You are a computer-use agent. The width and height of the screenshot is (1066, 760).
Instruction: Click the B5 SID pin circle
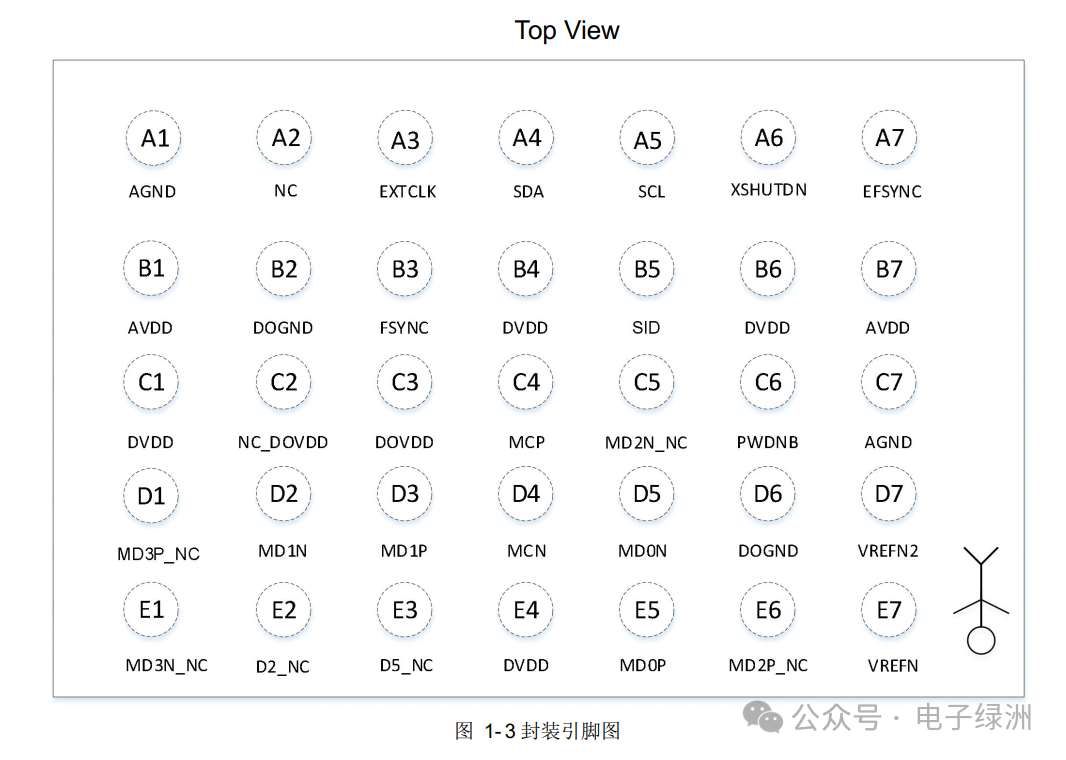coord(647,270)
